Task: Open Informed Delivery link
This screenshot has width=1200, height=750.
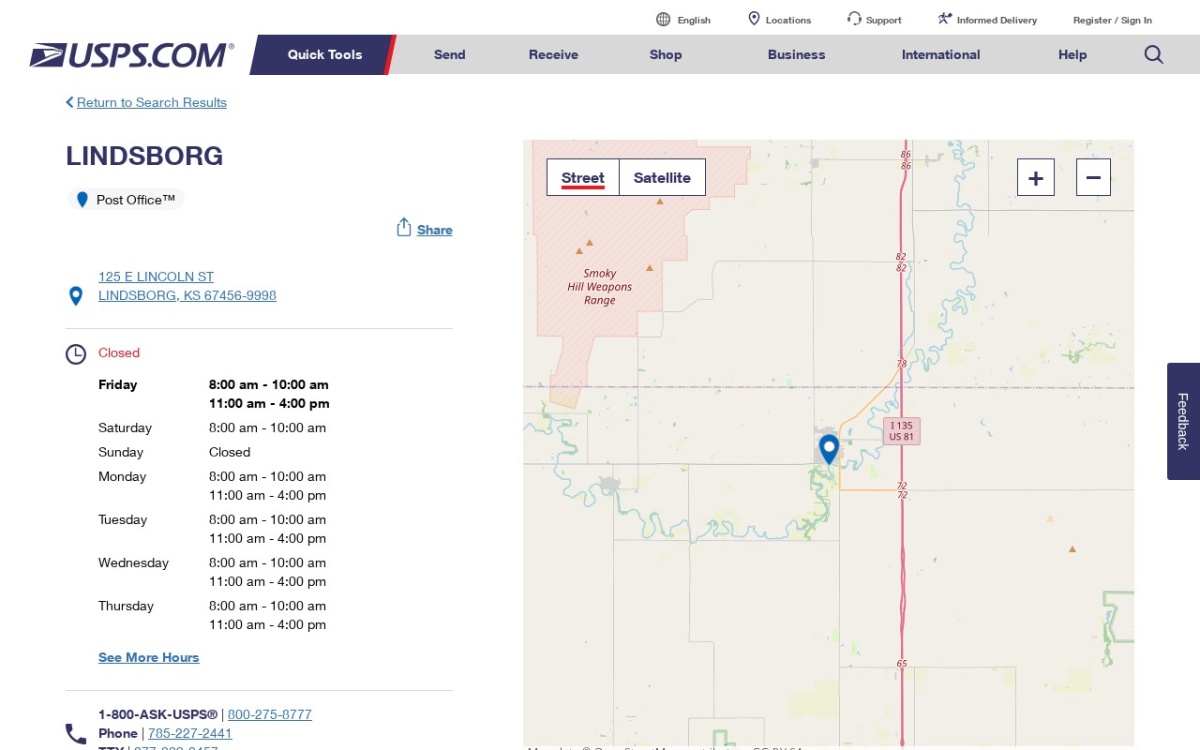Action: pyautogui.click(x=997, y=20)
